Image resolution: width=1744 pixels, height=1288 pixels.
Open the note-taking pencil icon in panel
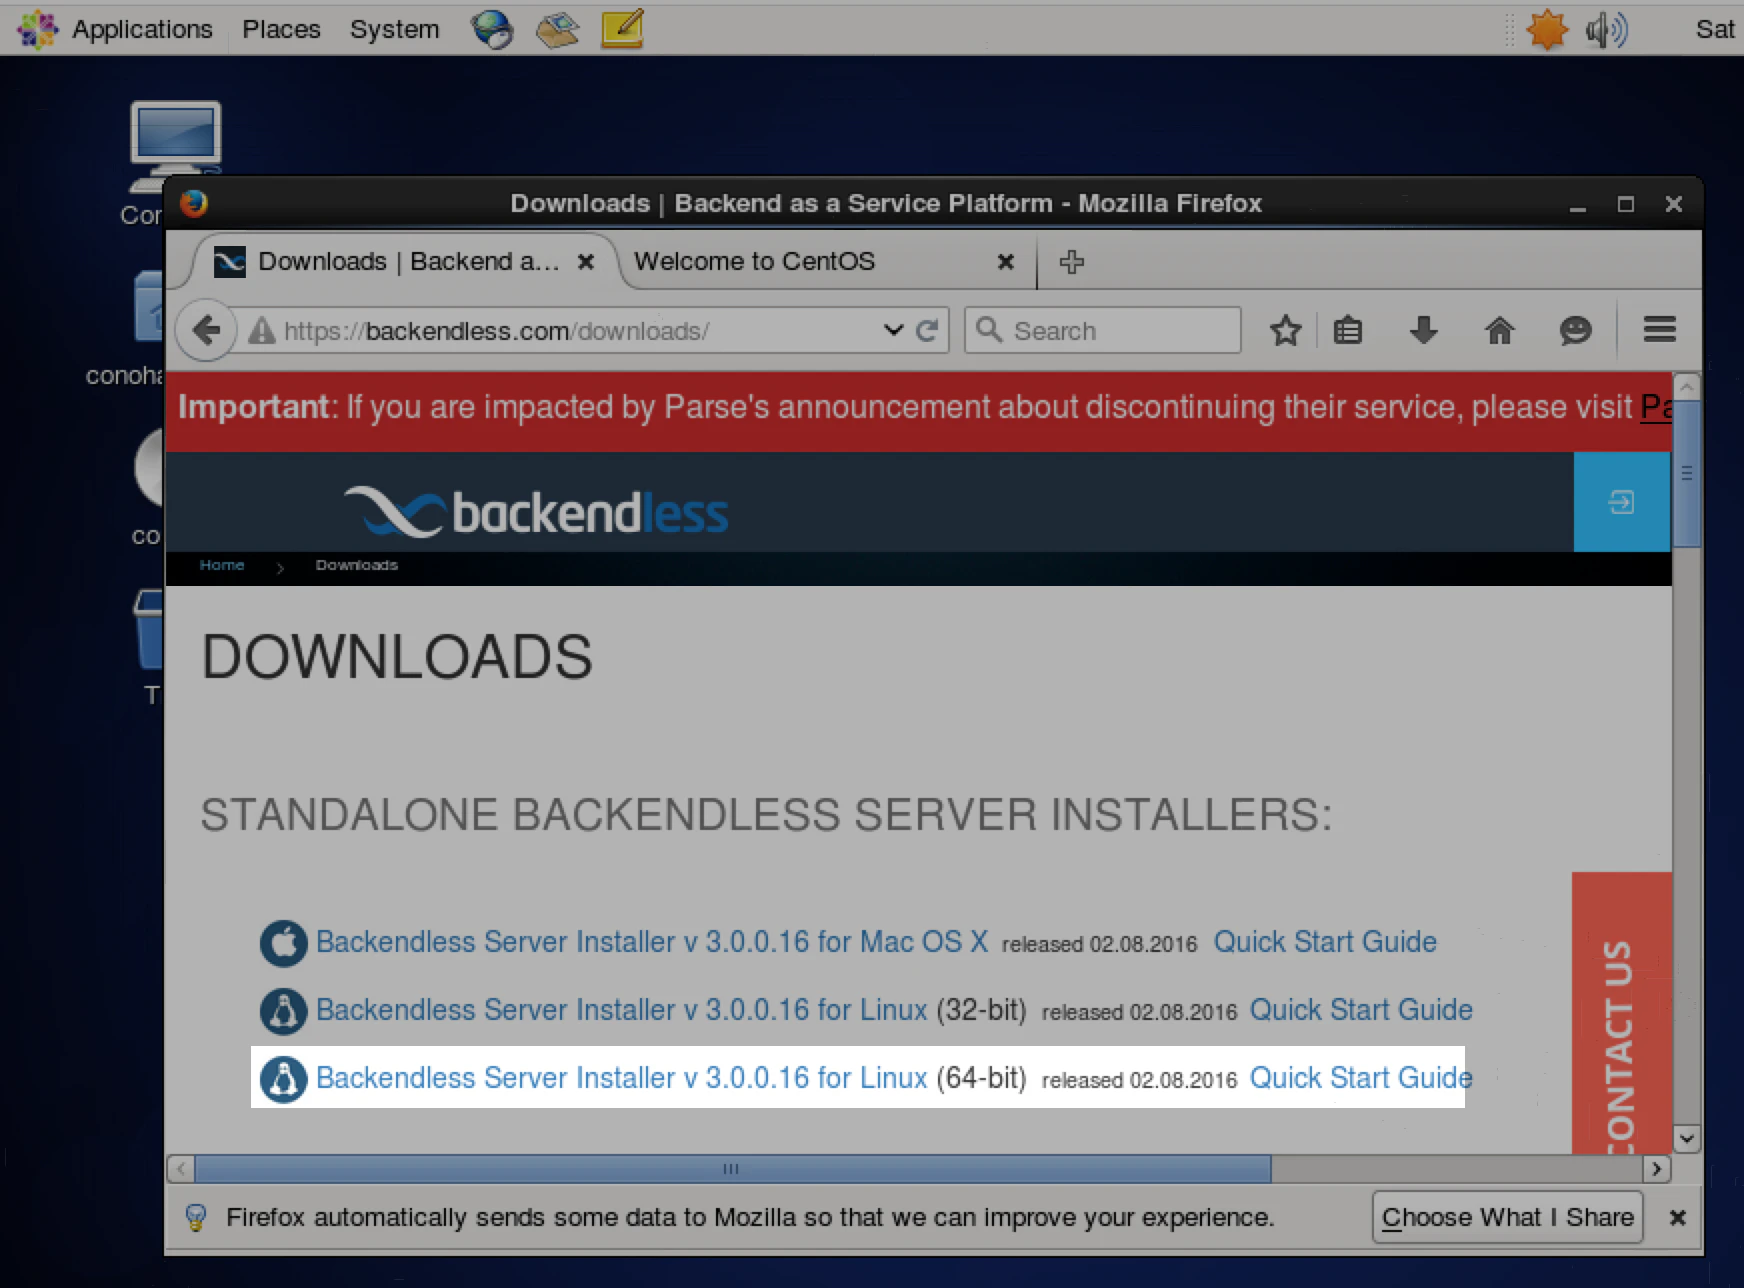[622, 28]
